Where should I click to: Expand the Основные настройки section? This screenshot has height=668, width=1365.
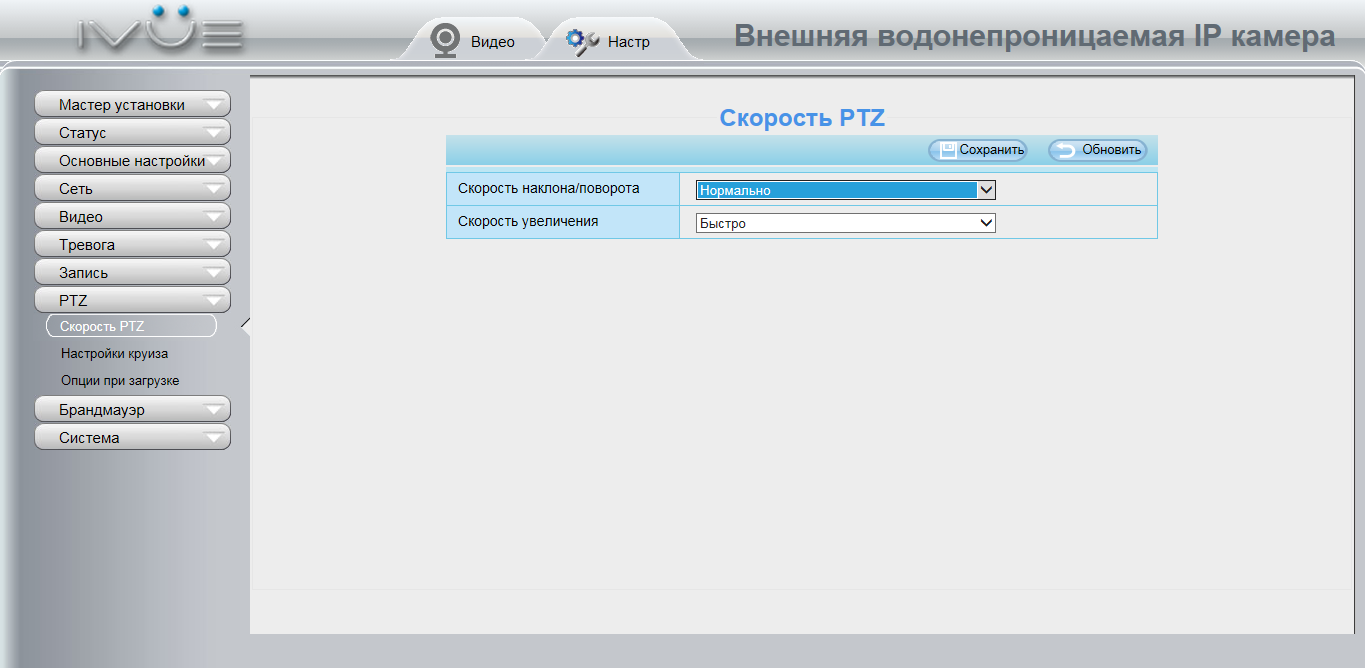tap(133, 160)
